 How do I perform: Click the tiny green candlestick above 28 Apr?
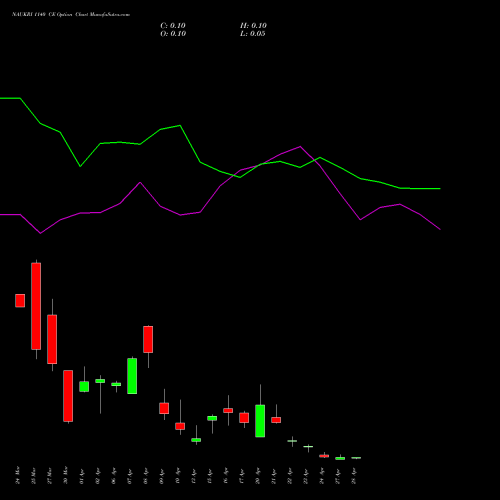356,458
